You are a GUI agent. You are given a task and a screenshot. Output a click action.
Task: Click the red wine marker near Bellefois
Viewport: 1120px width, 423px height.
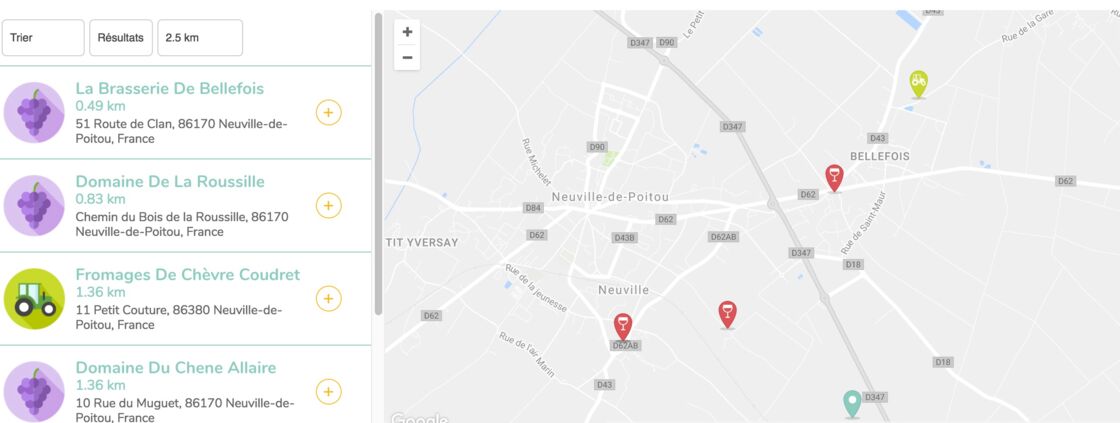point(834,178)
